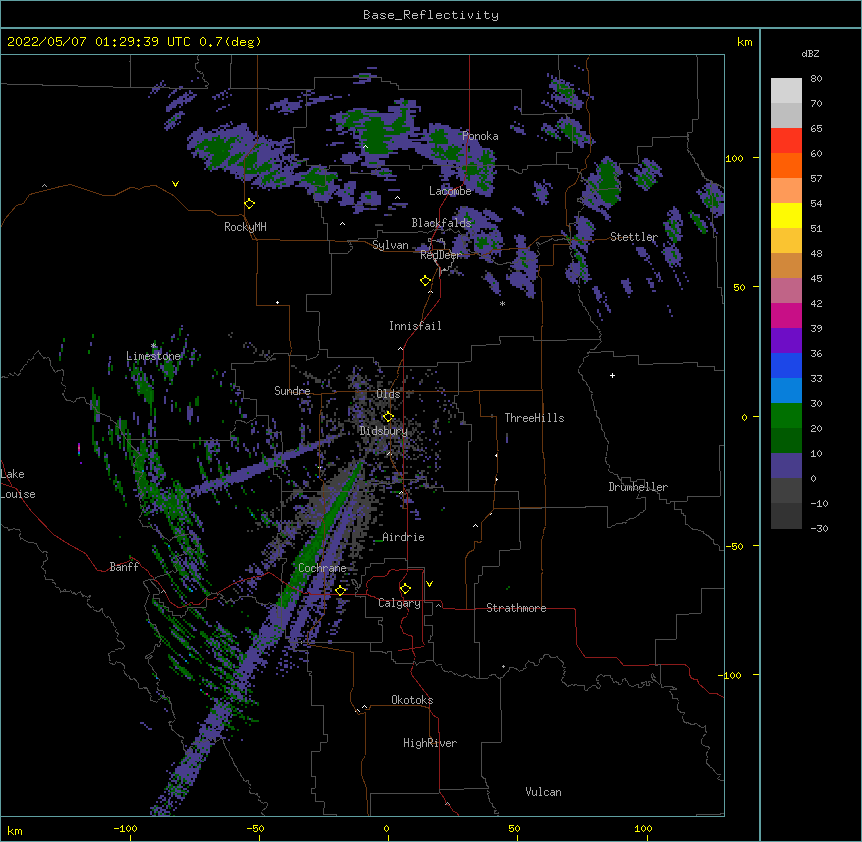The height and width of the screenshot is (842, 862).
Task: Click the Lacombe town label
Action: pos(450,191)
